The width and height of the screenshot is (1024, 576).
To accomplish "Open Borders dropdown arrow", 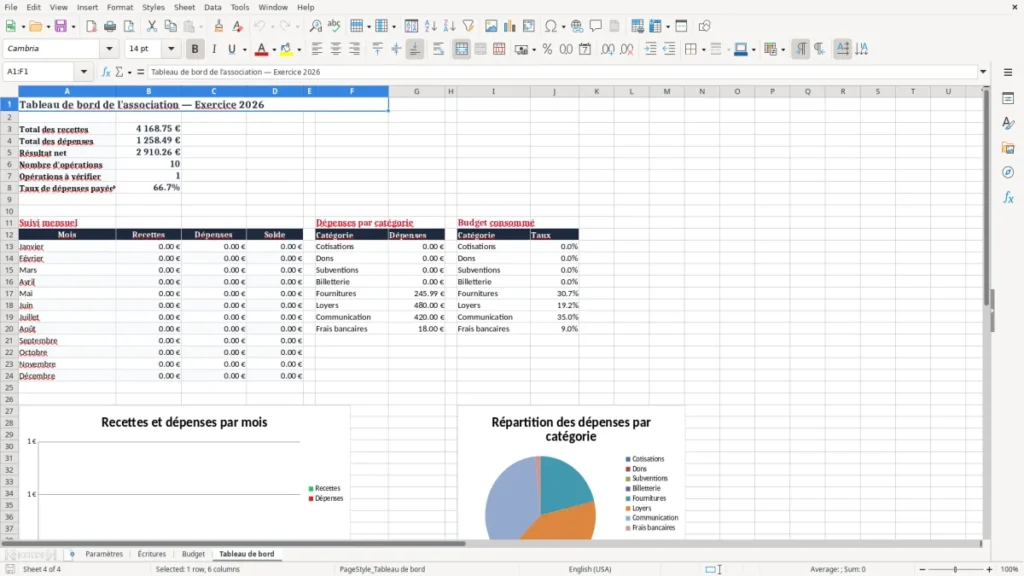I will coord(703,50).
